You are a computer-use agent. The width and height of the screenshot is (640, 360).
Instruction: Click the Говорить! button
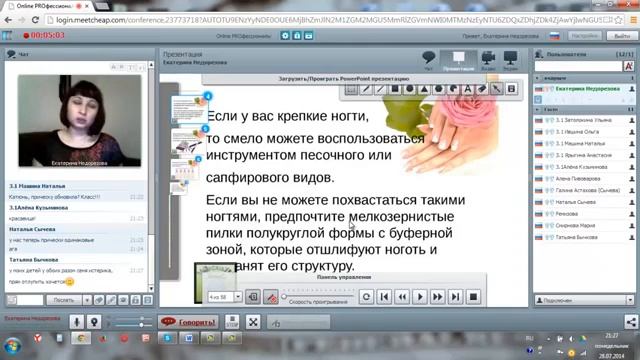click(188, 322)
